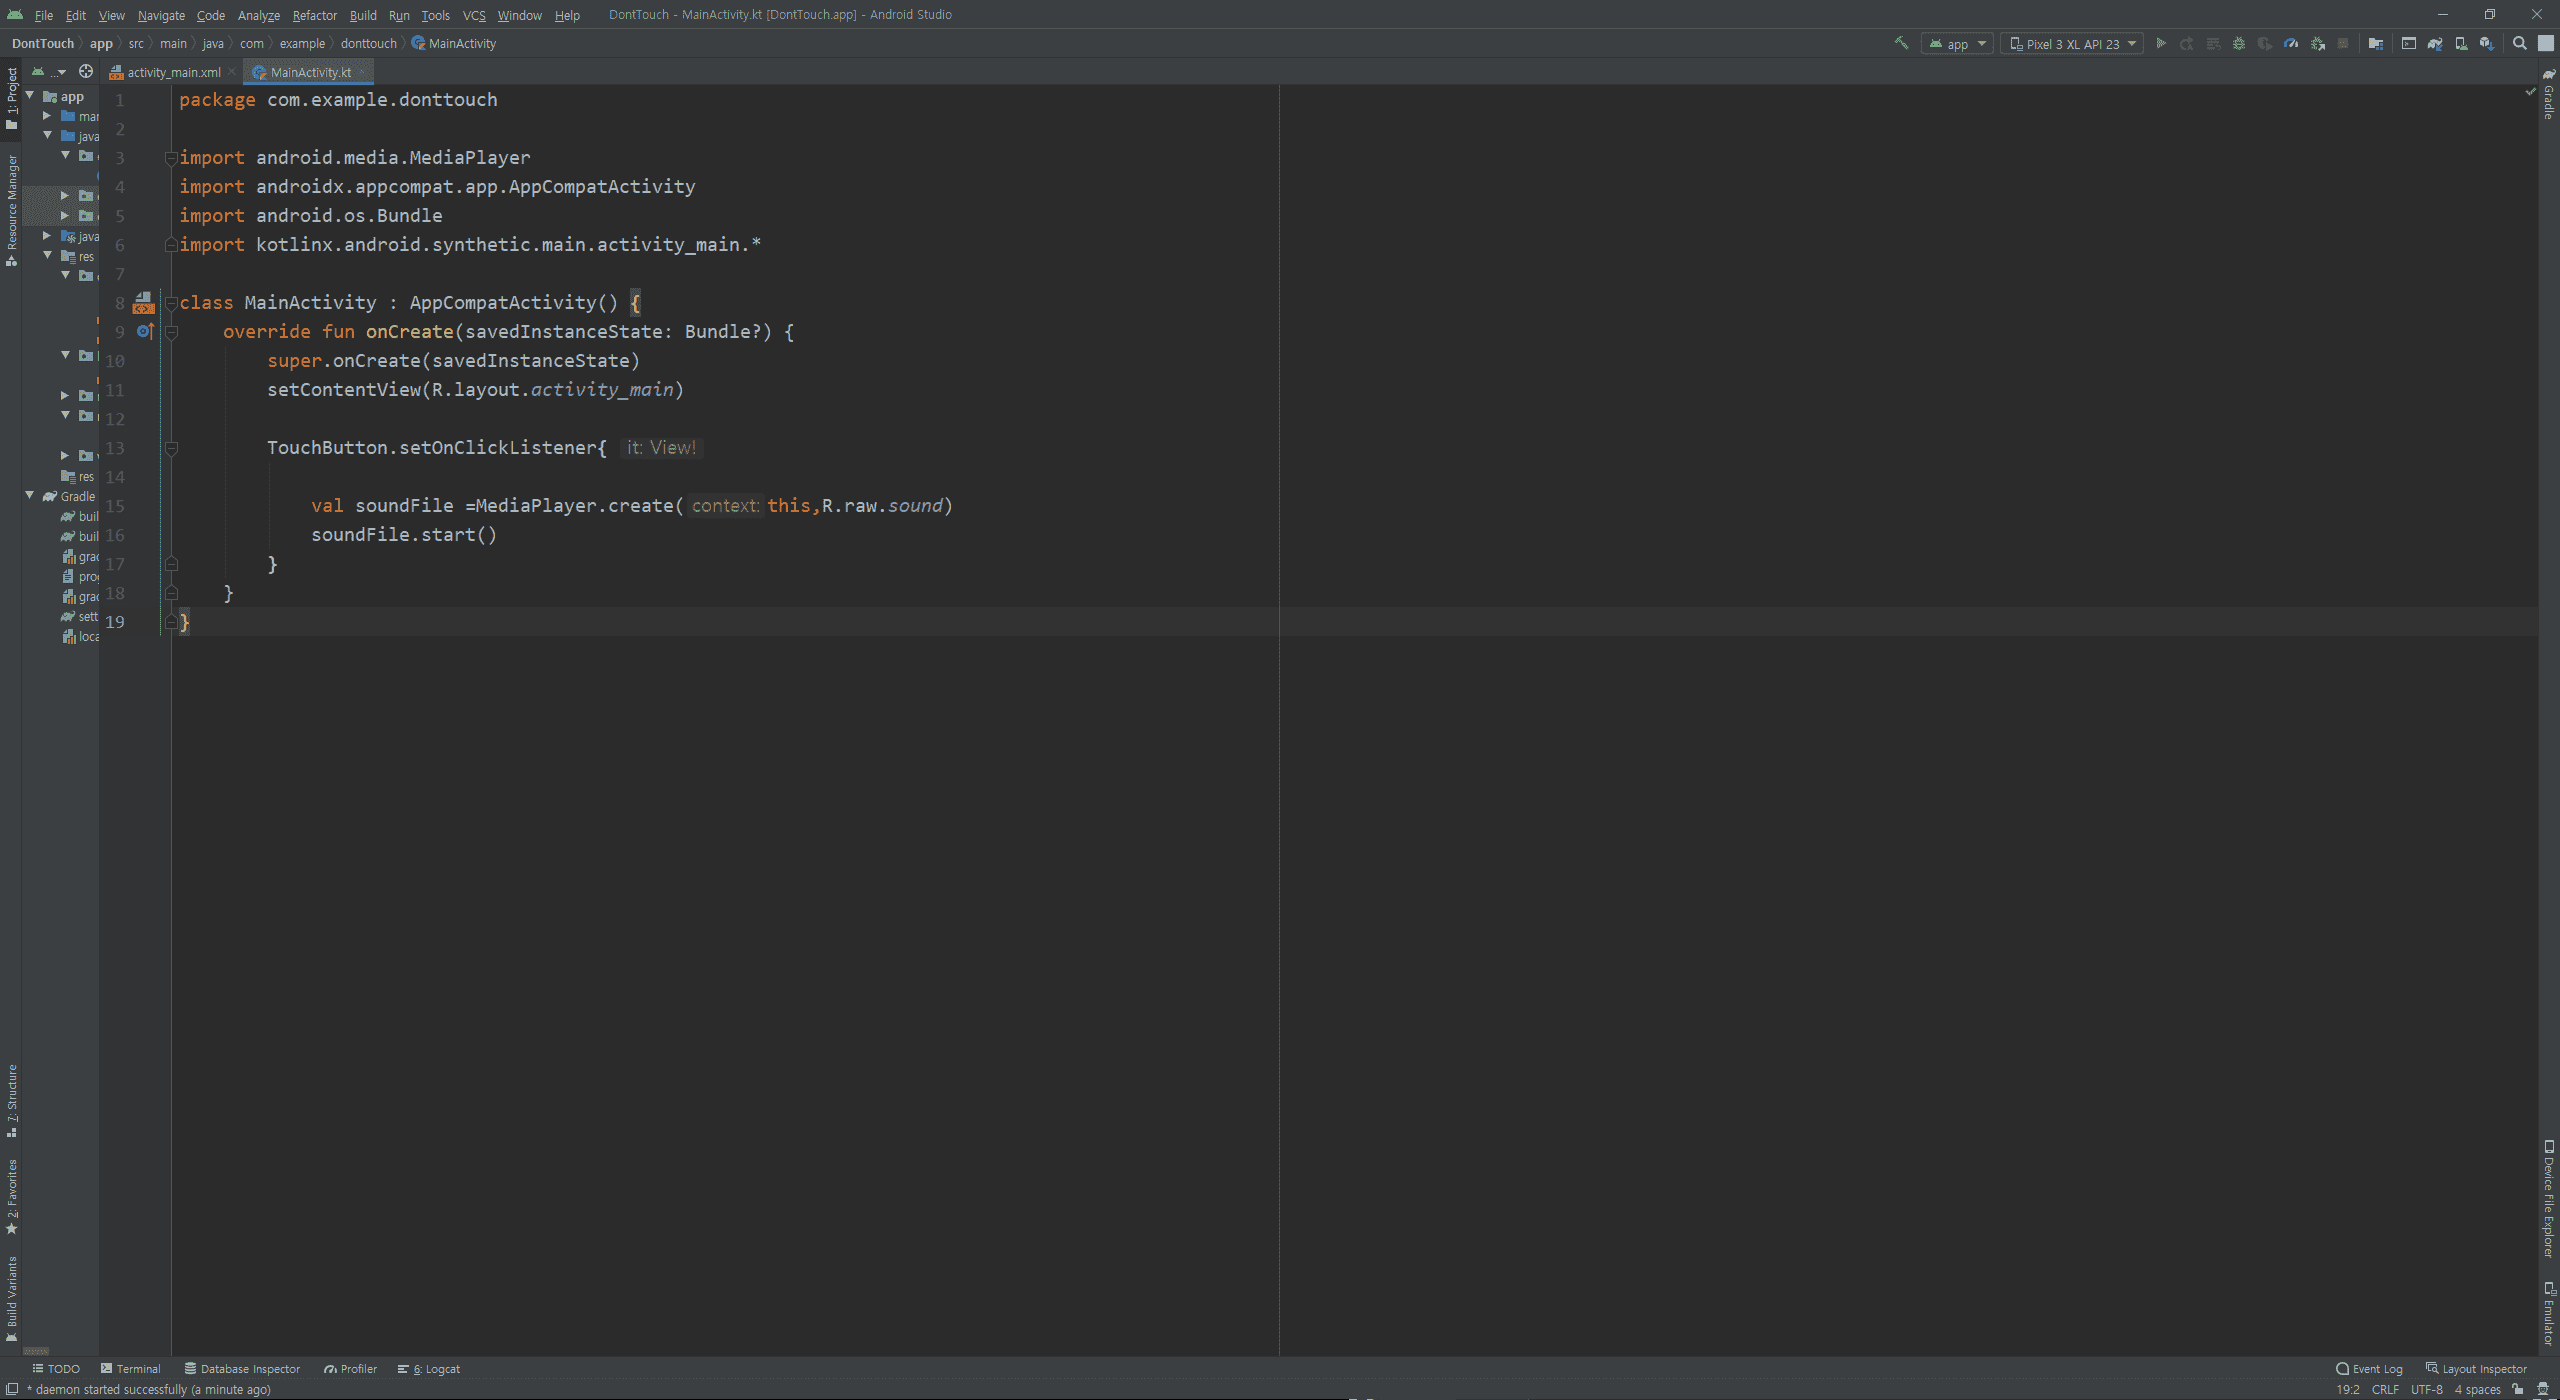Click the Search Everywhere magnifier icon
2560x1400 pixels.
[2520, 43]
